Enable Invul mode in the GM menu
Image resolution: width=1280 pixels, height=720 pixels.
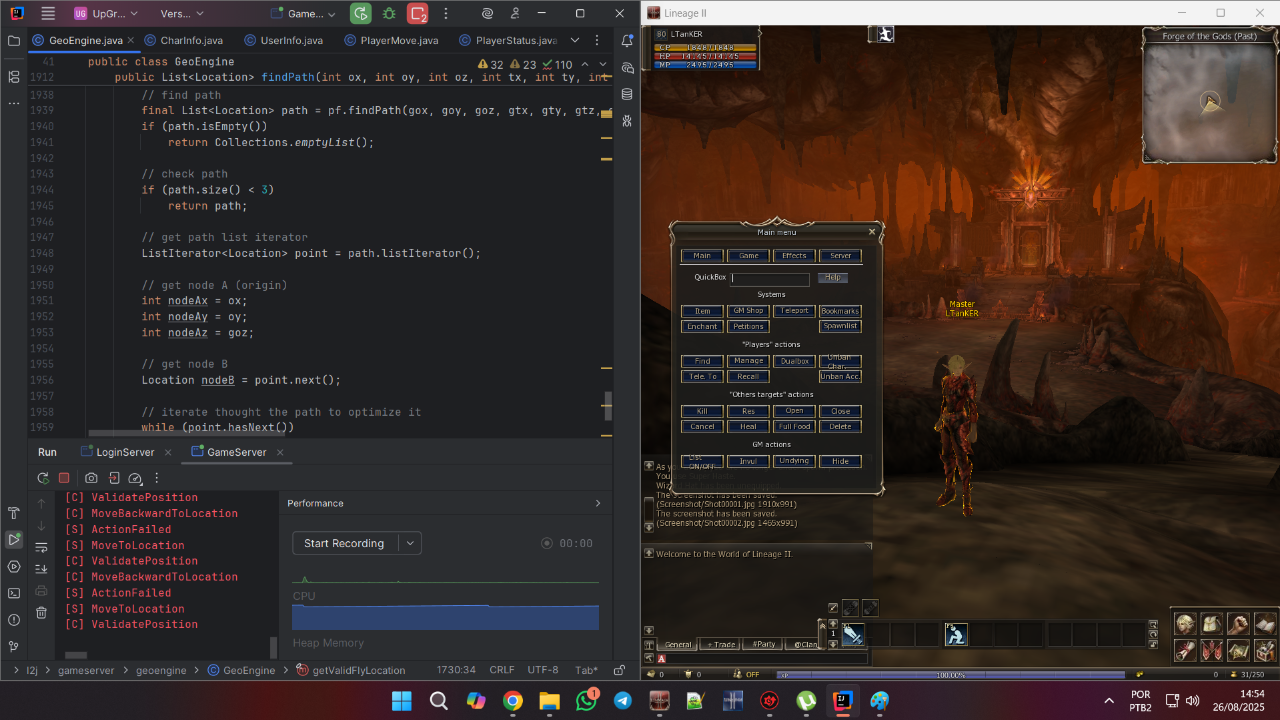pos(748,461)
